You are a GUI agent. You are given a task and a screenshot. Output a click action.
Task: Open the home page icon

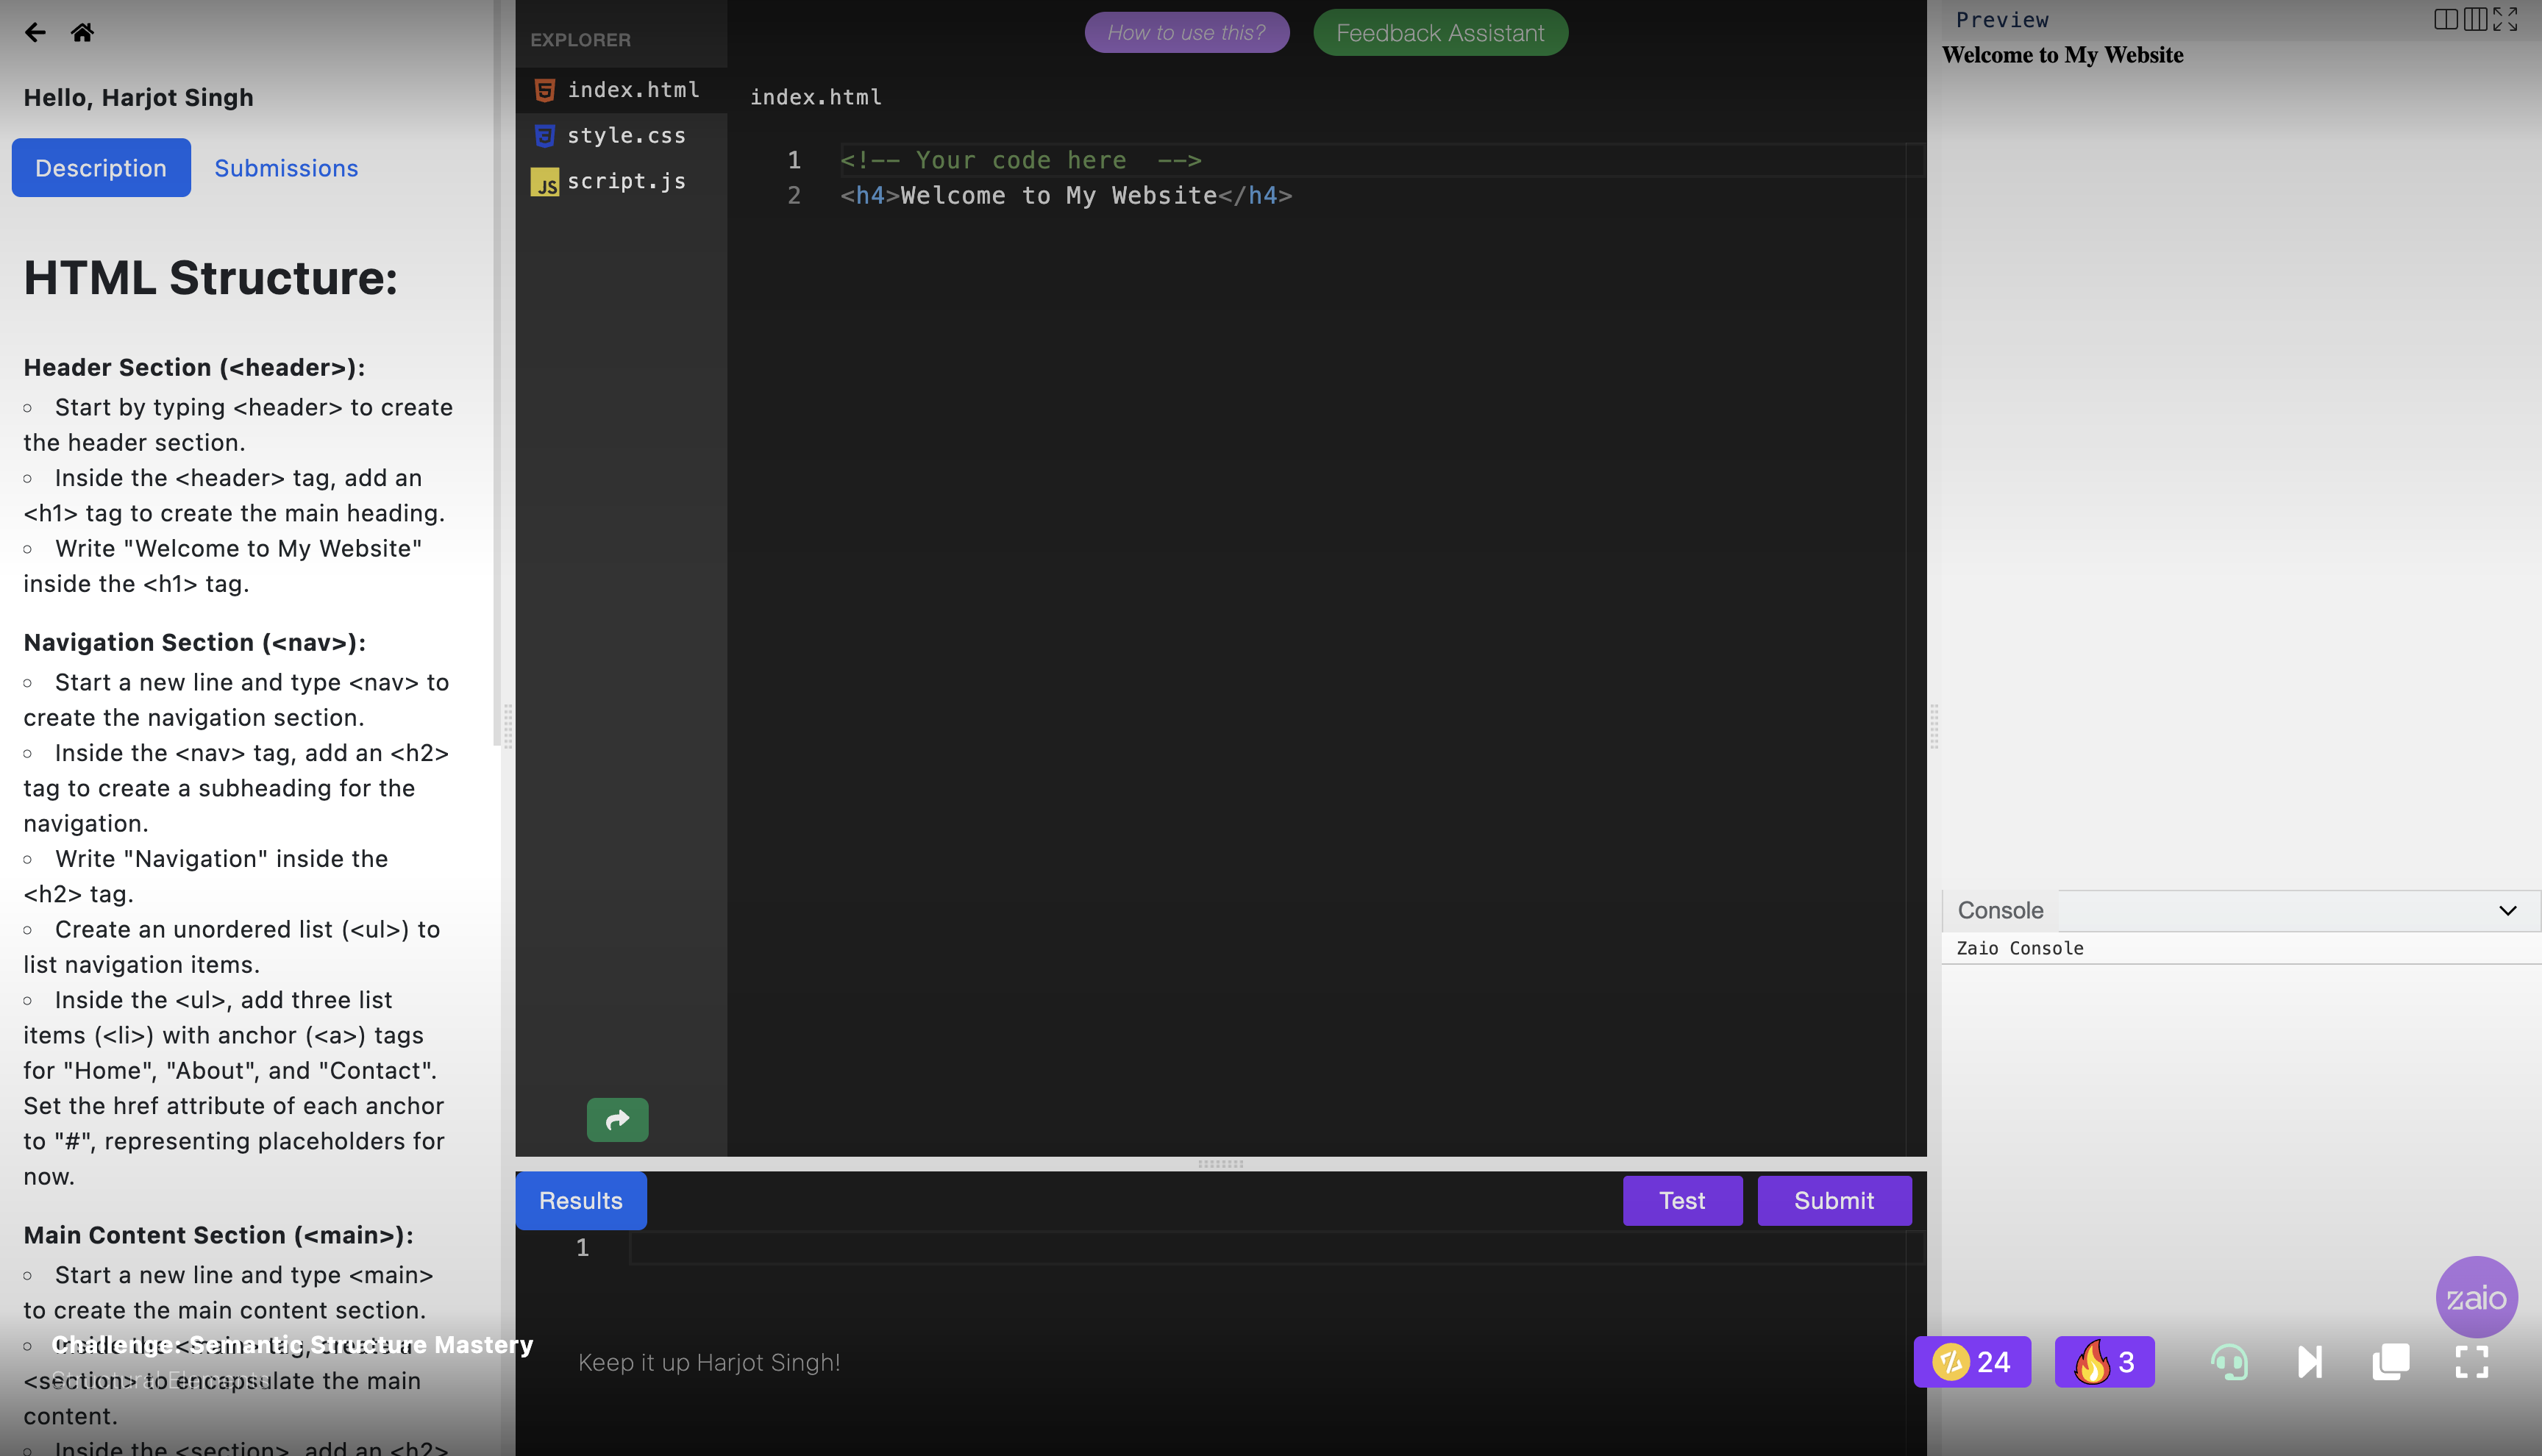(82, 32)
